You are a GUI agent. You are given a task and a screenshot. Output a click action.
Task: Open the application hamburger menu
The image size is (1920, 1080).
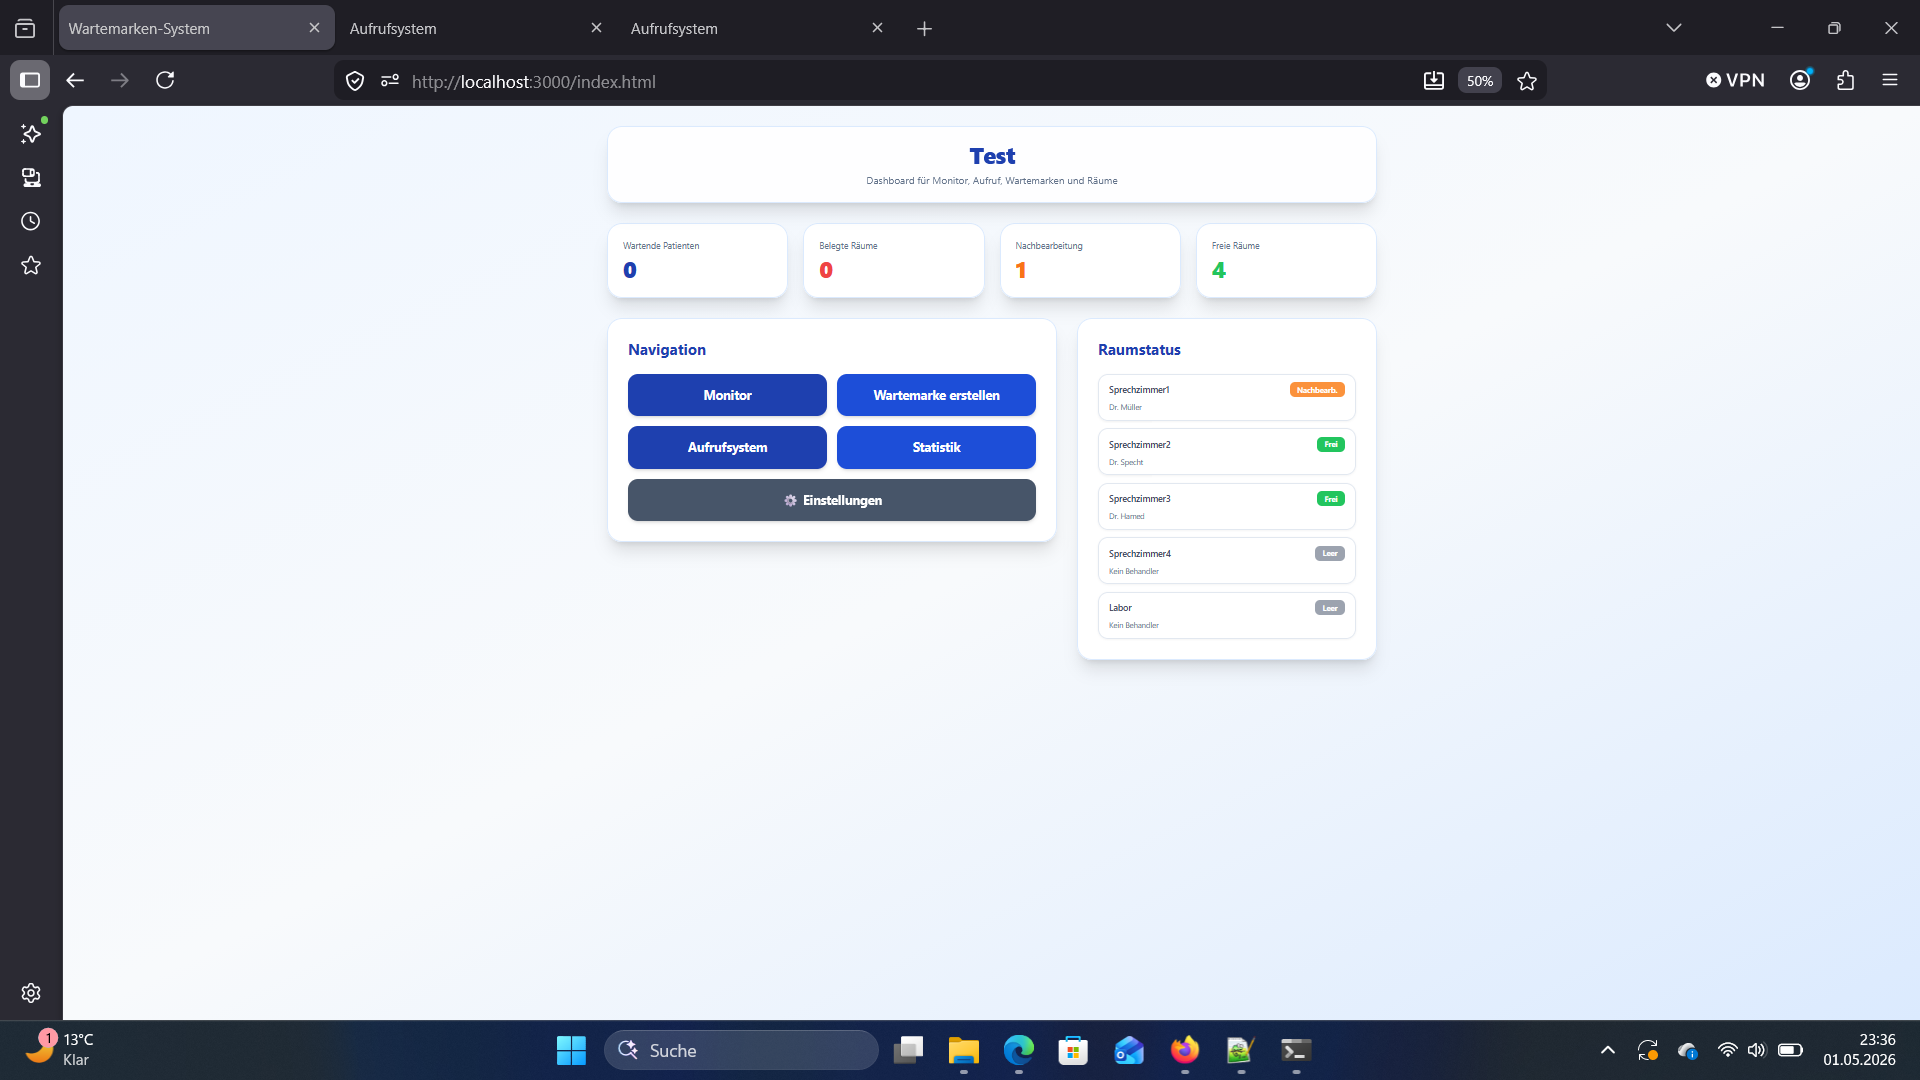[1890, 80]
